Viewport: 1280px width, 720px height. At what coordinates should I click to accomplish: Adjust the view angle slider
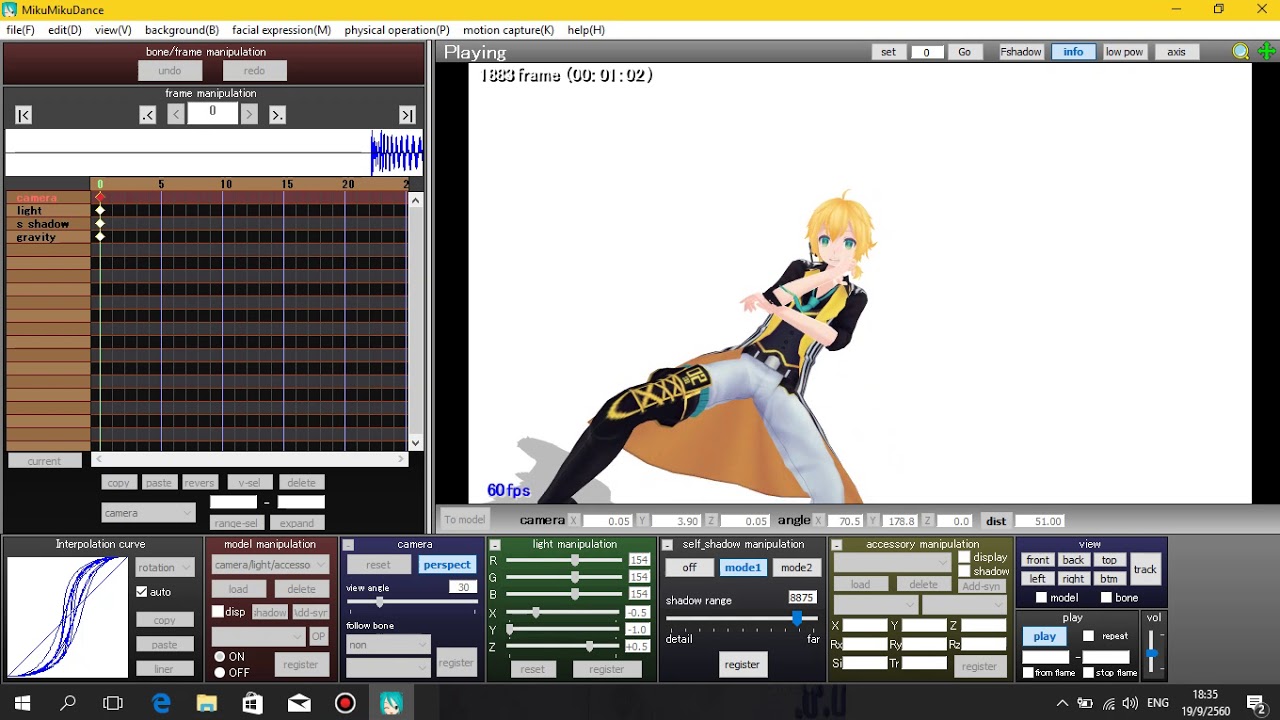tap(379, 602)
